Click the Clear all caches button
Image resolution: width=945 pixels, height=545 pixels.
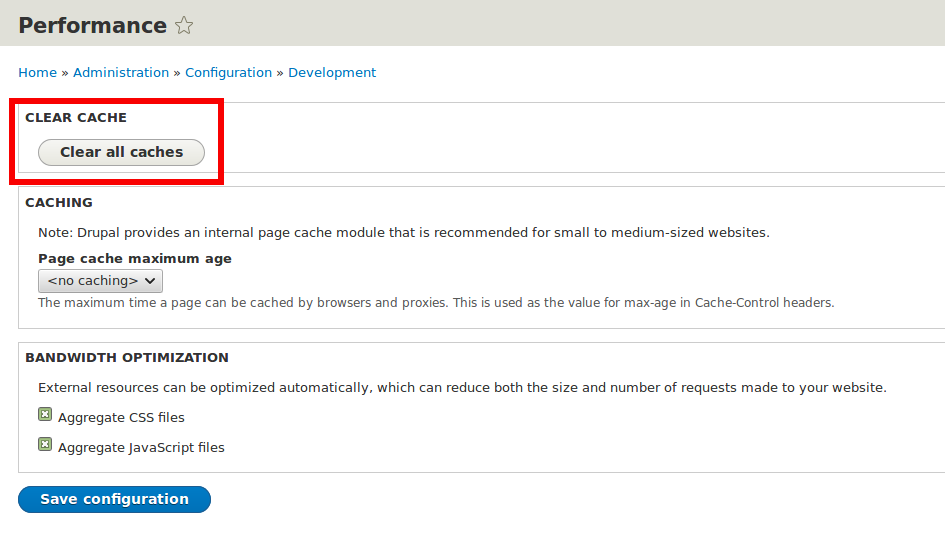(121, 153)
